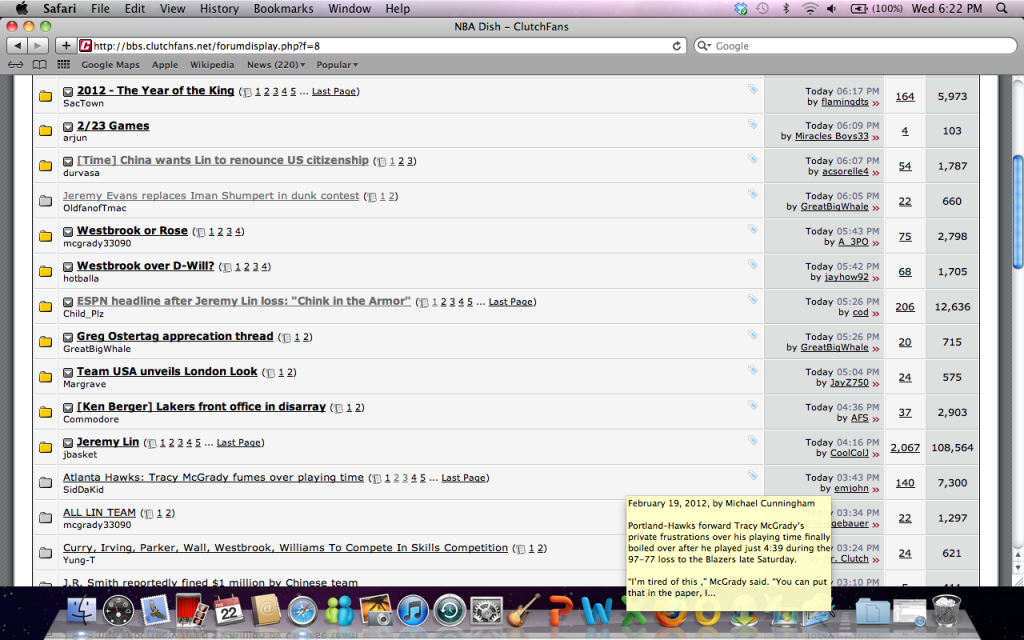1024x640 pixels.
Task: Open thread 'Greg Ostertag apprecation thread'
Action: 175,336
